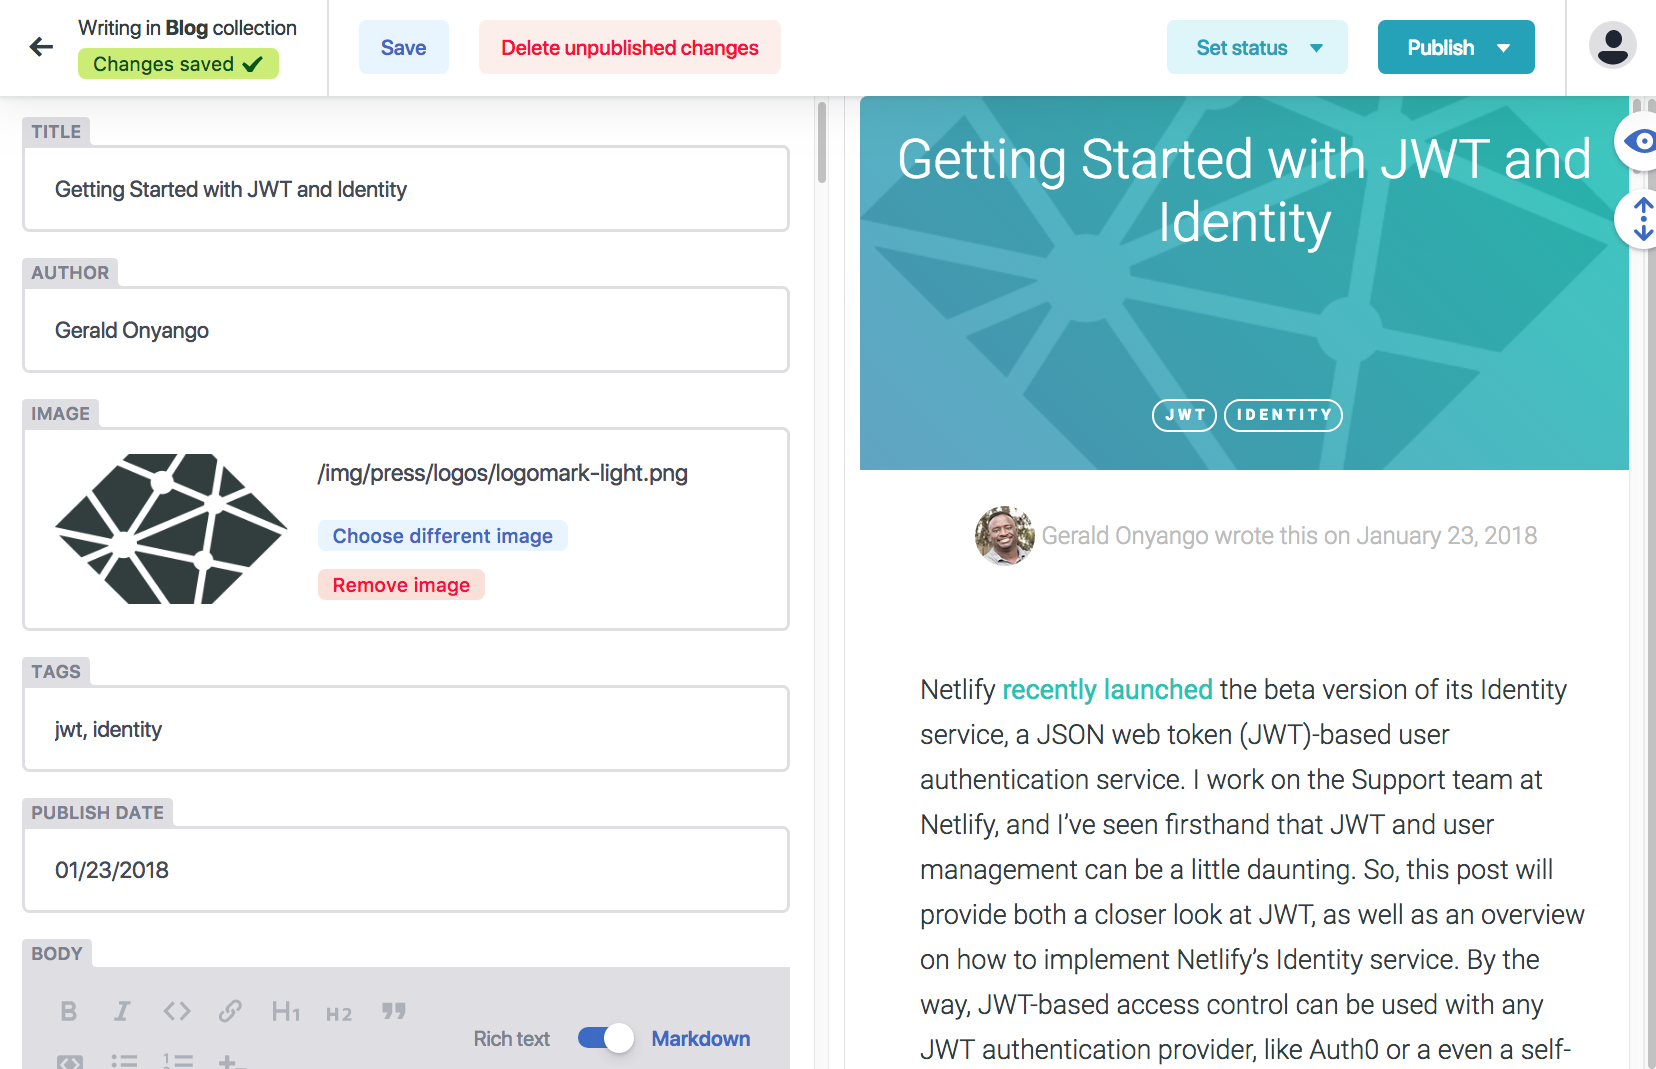Focus the Title input field
1656x1069 pixels.
click(406, 189)
